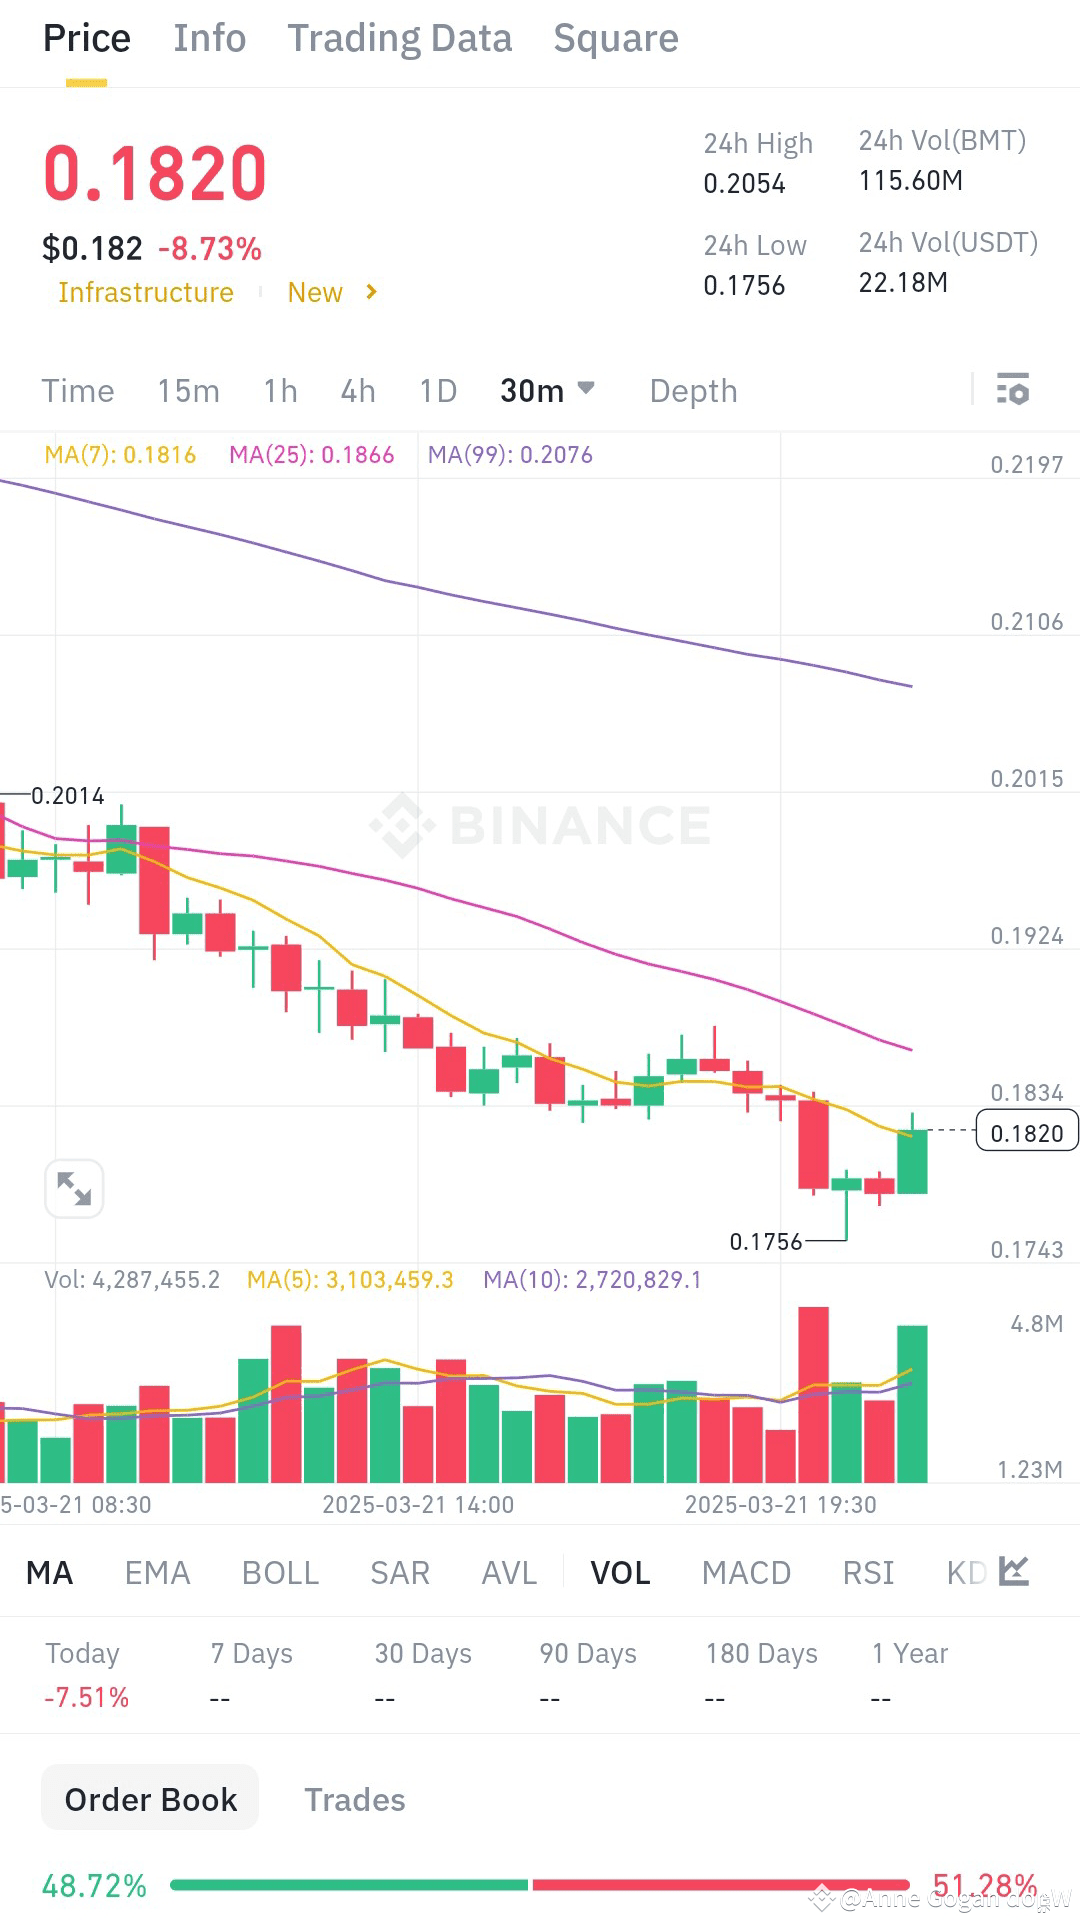Viewport: 1080px width, 1921px height.
Task: Enable the RSI indicator
Action: click(867, 1571)
